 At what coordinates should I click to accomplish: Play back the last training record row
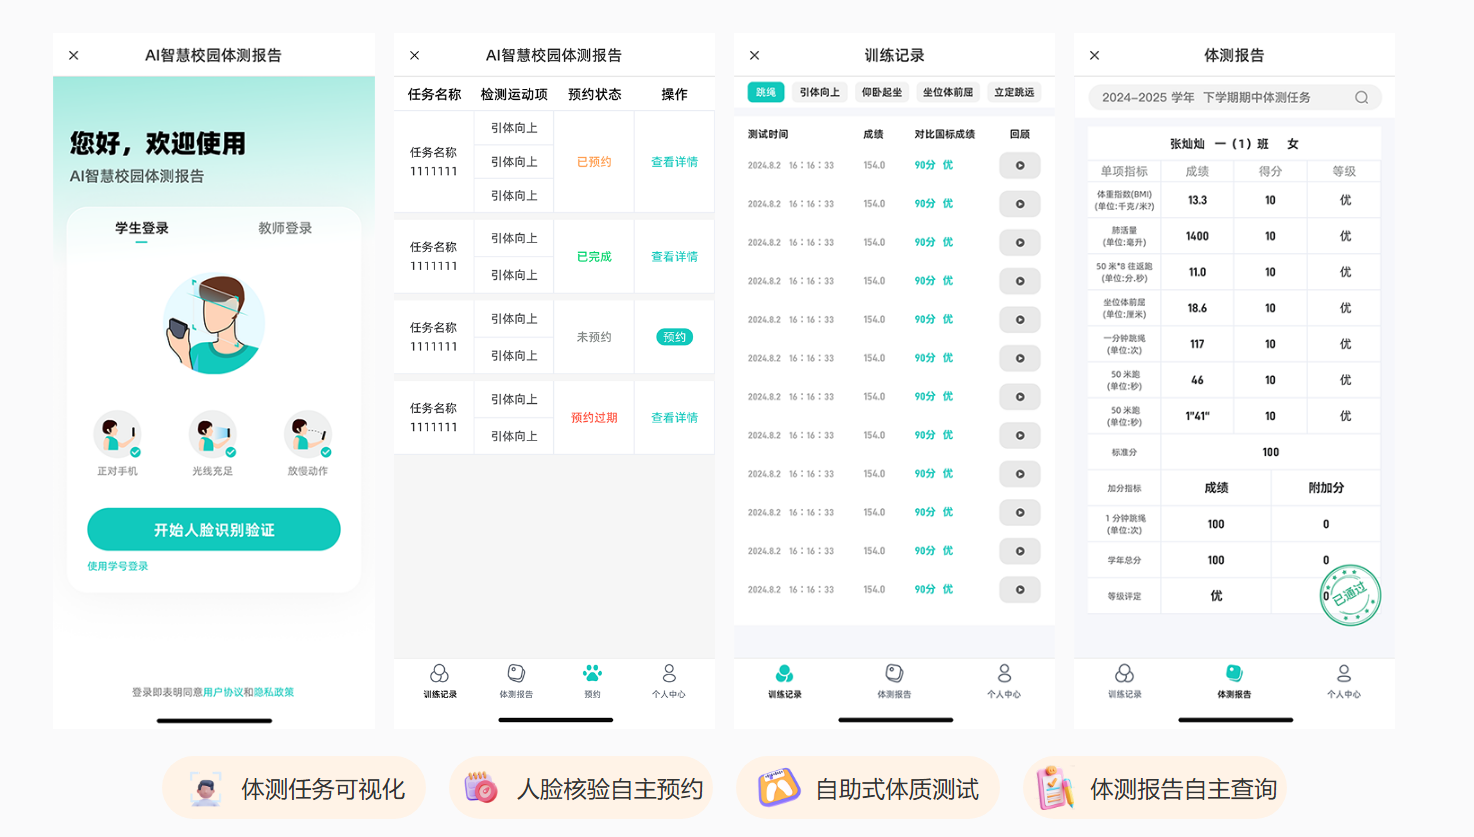(x=1019, y=590)
